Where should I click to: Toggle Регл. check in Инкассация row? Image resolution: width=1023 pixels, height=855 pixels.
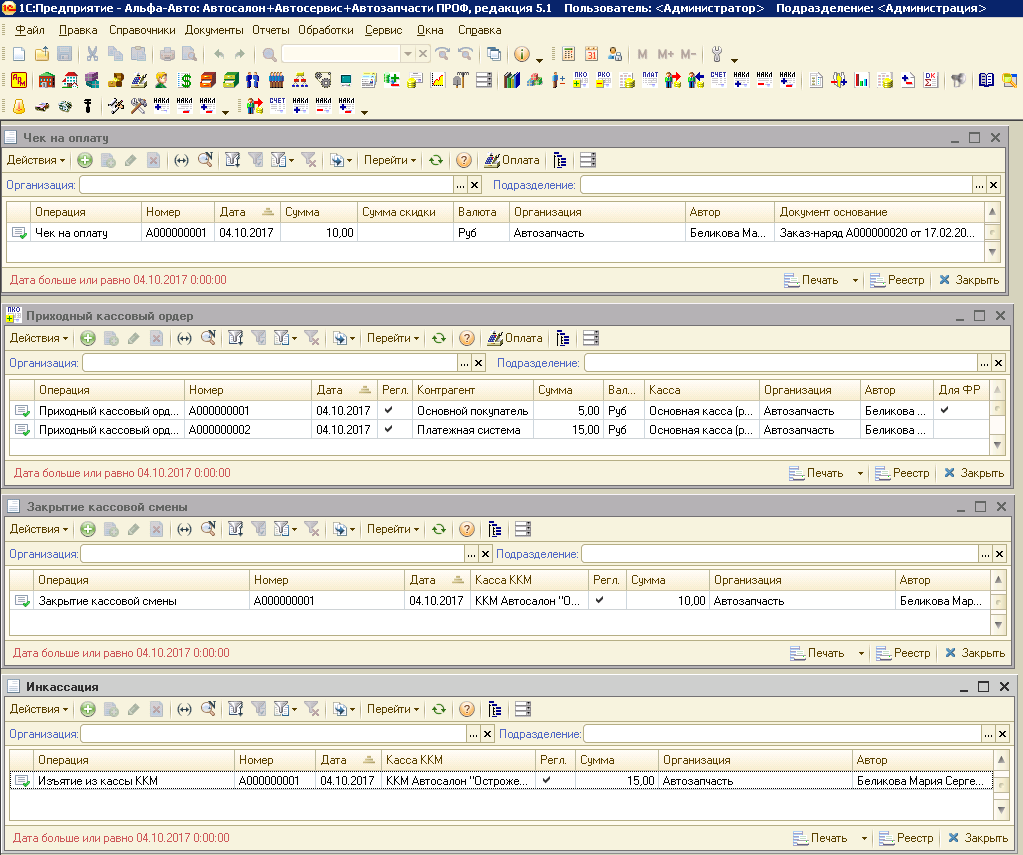pos(547,779)
